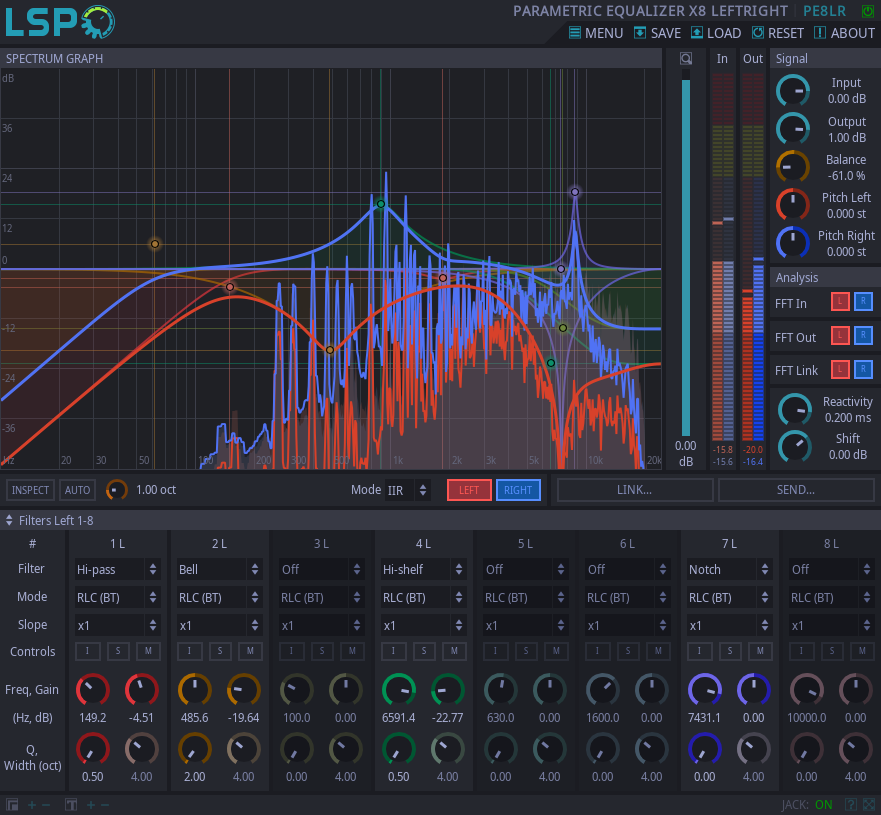Toggle FFT Out left channel button

(x=840, y=336)
